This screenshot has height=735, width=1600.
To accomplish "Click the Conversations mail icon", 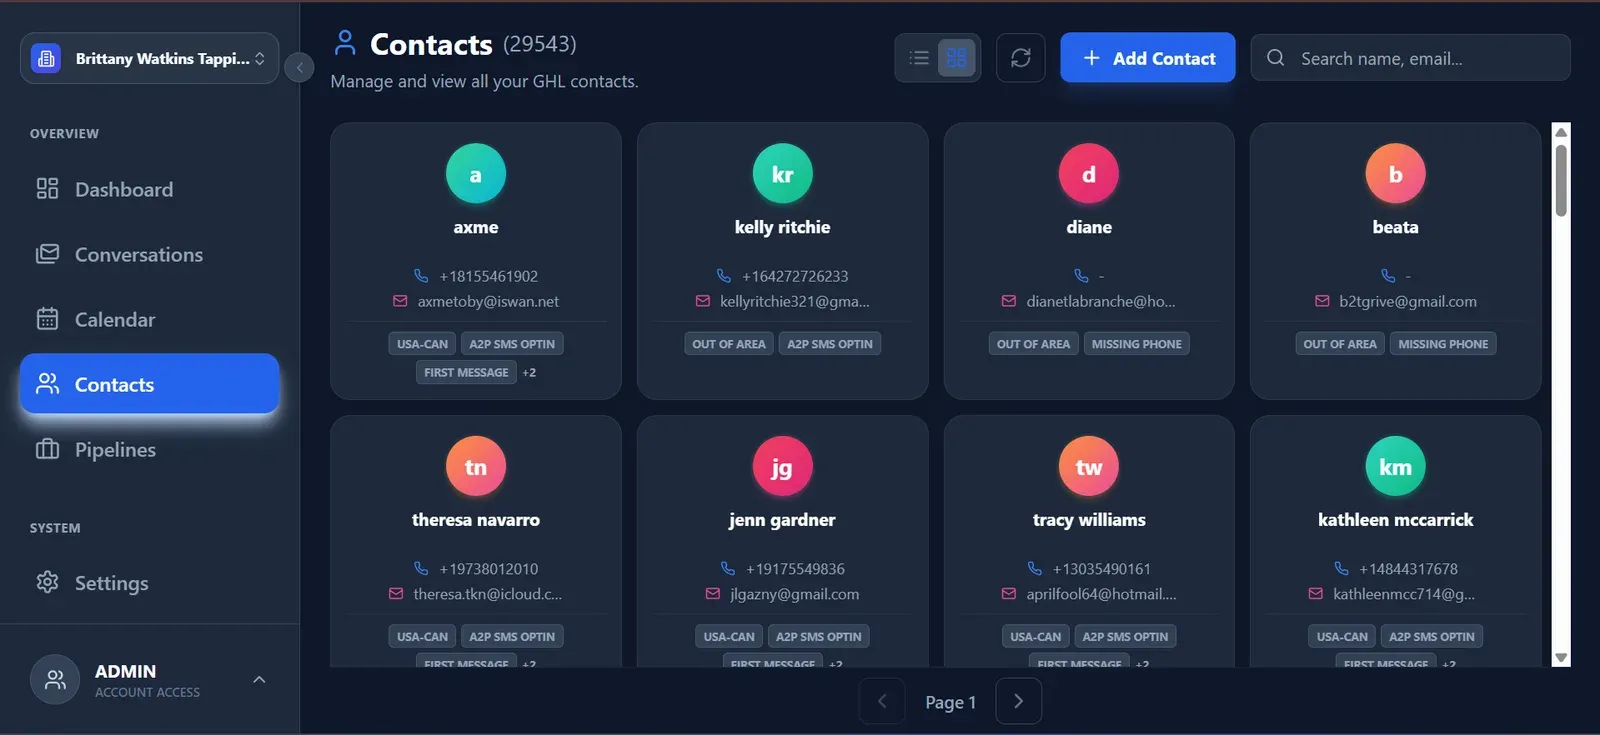I will coord(47,254).
